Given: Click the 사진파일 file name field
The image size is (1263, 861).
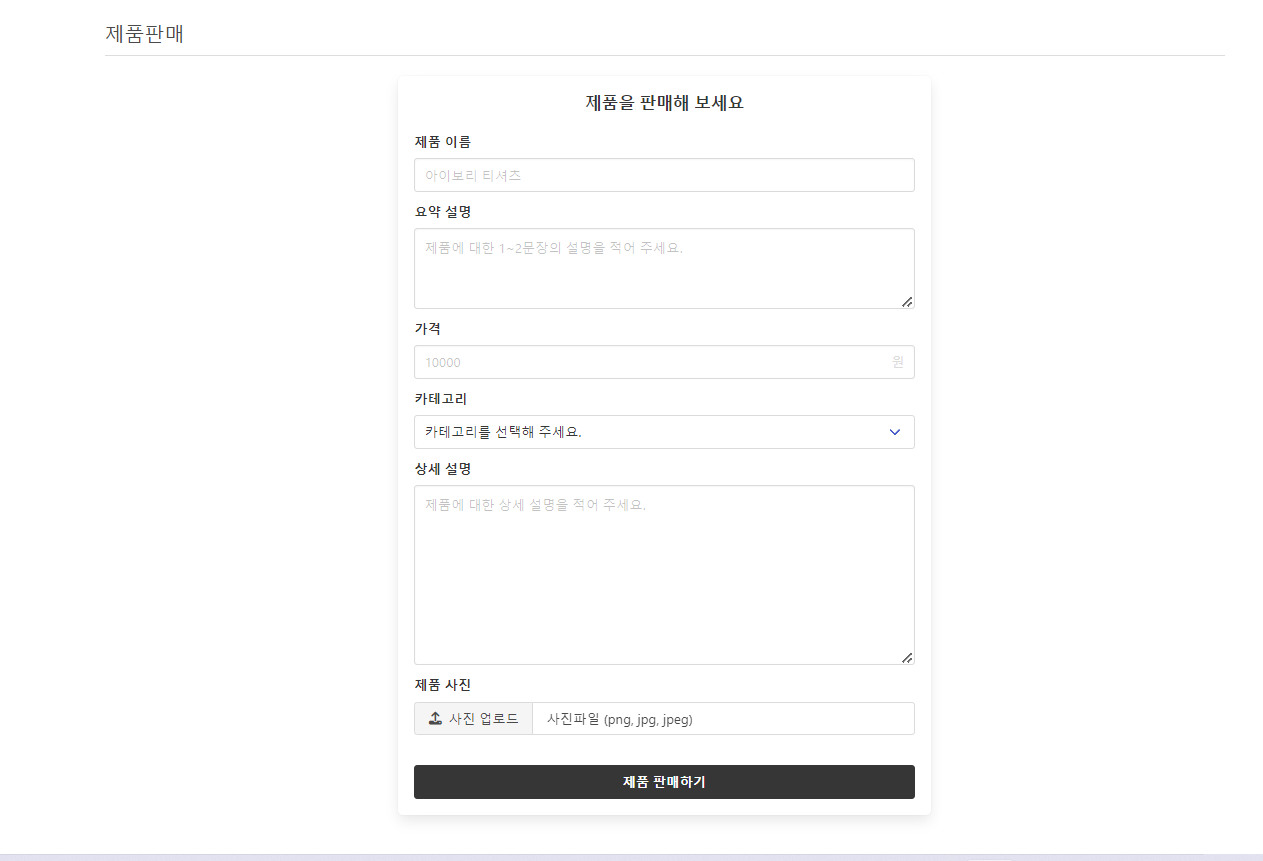Looking at the screenshot, I should coord(723,718).
